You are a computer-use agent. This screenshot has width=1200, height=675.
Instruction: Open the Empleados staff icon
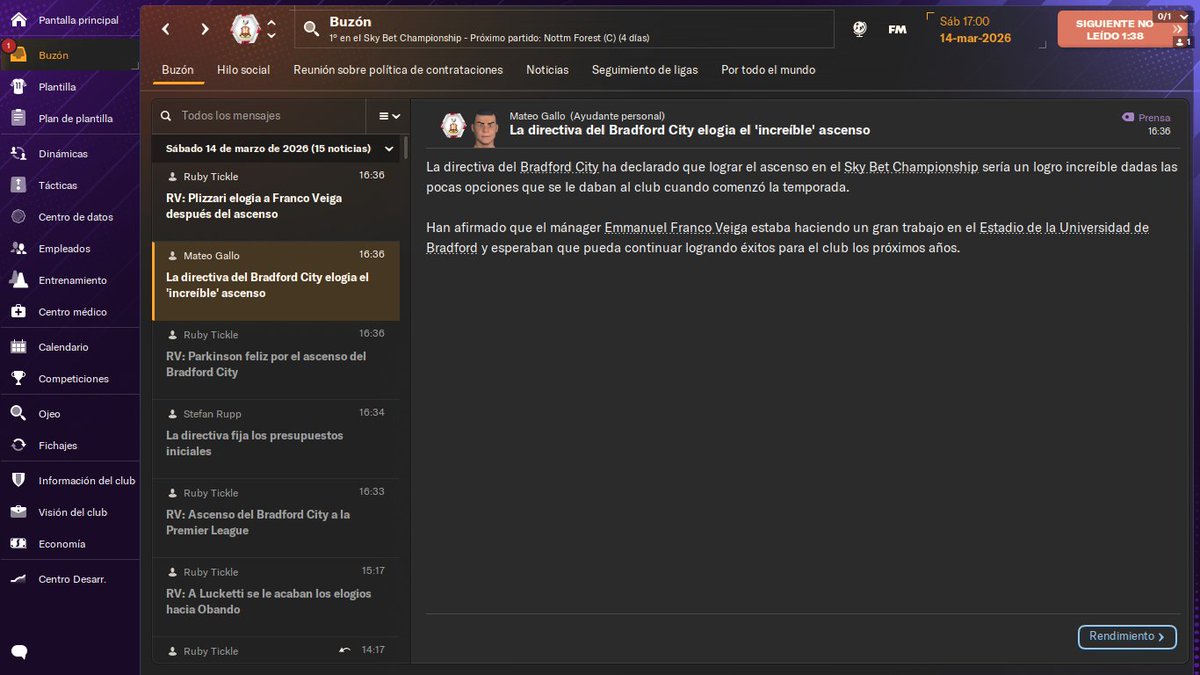[x=18, y=248]
